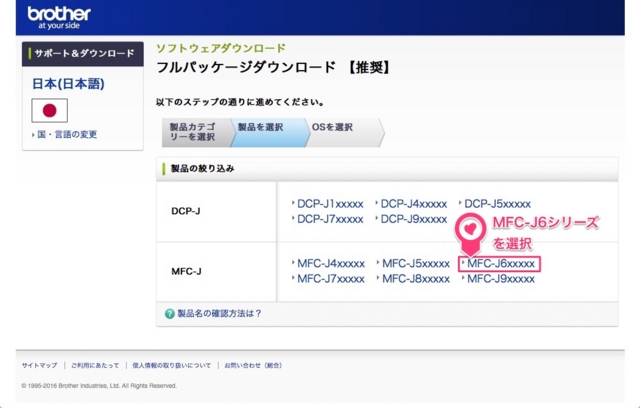
Task: Select DCP-J9xxxxx product series
Action: coord(413,219)
